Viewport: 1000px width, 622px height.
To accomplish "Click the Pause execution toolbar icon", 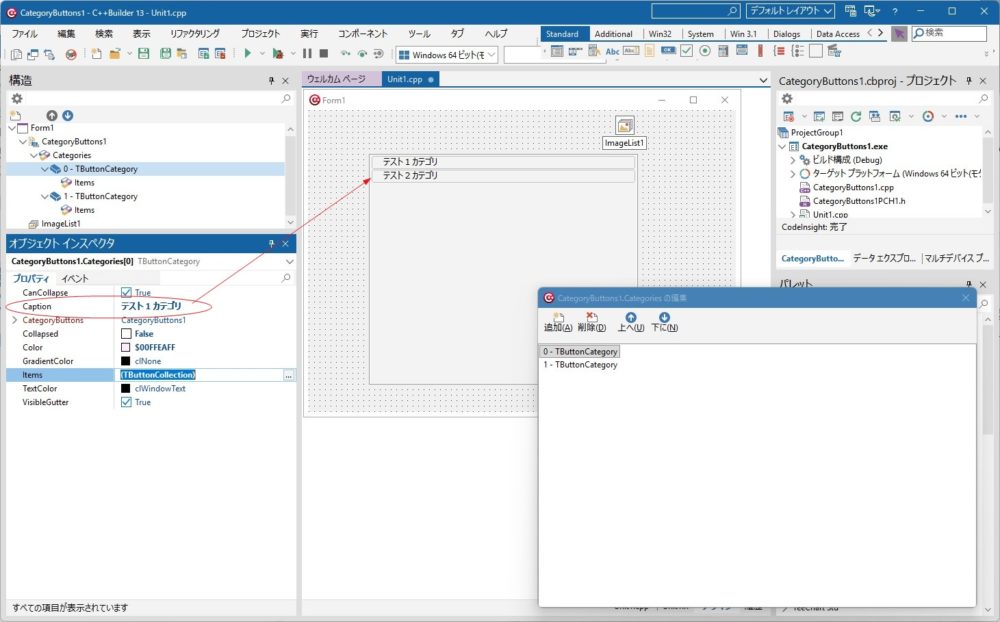I will tap(307, 54).
